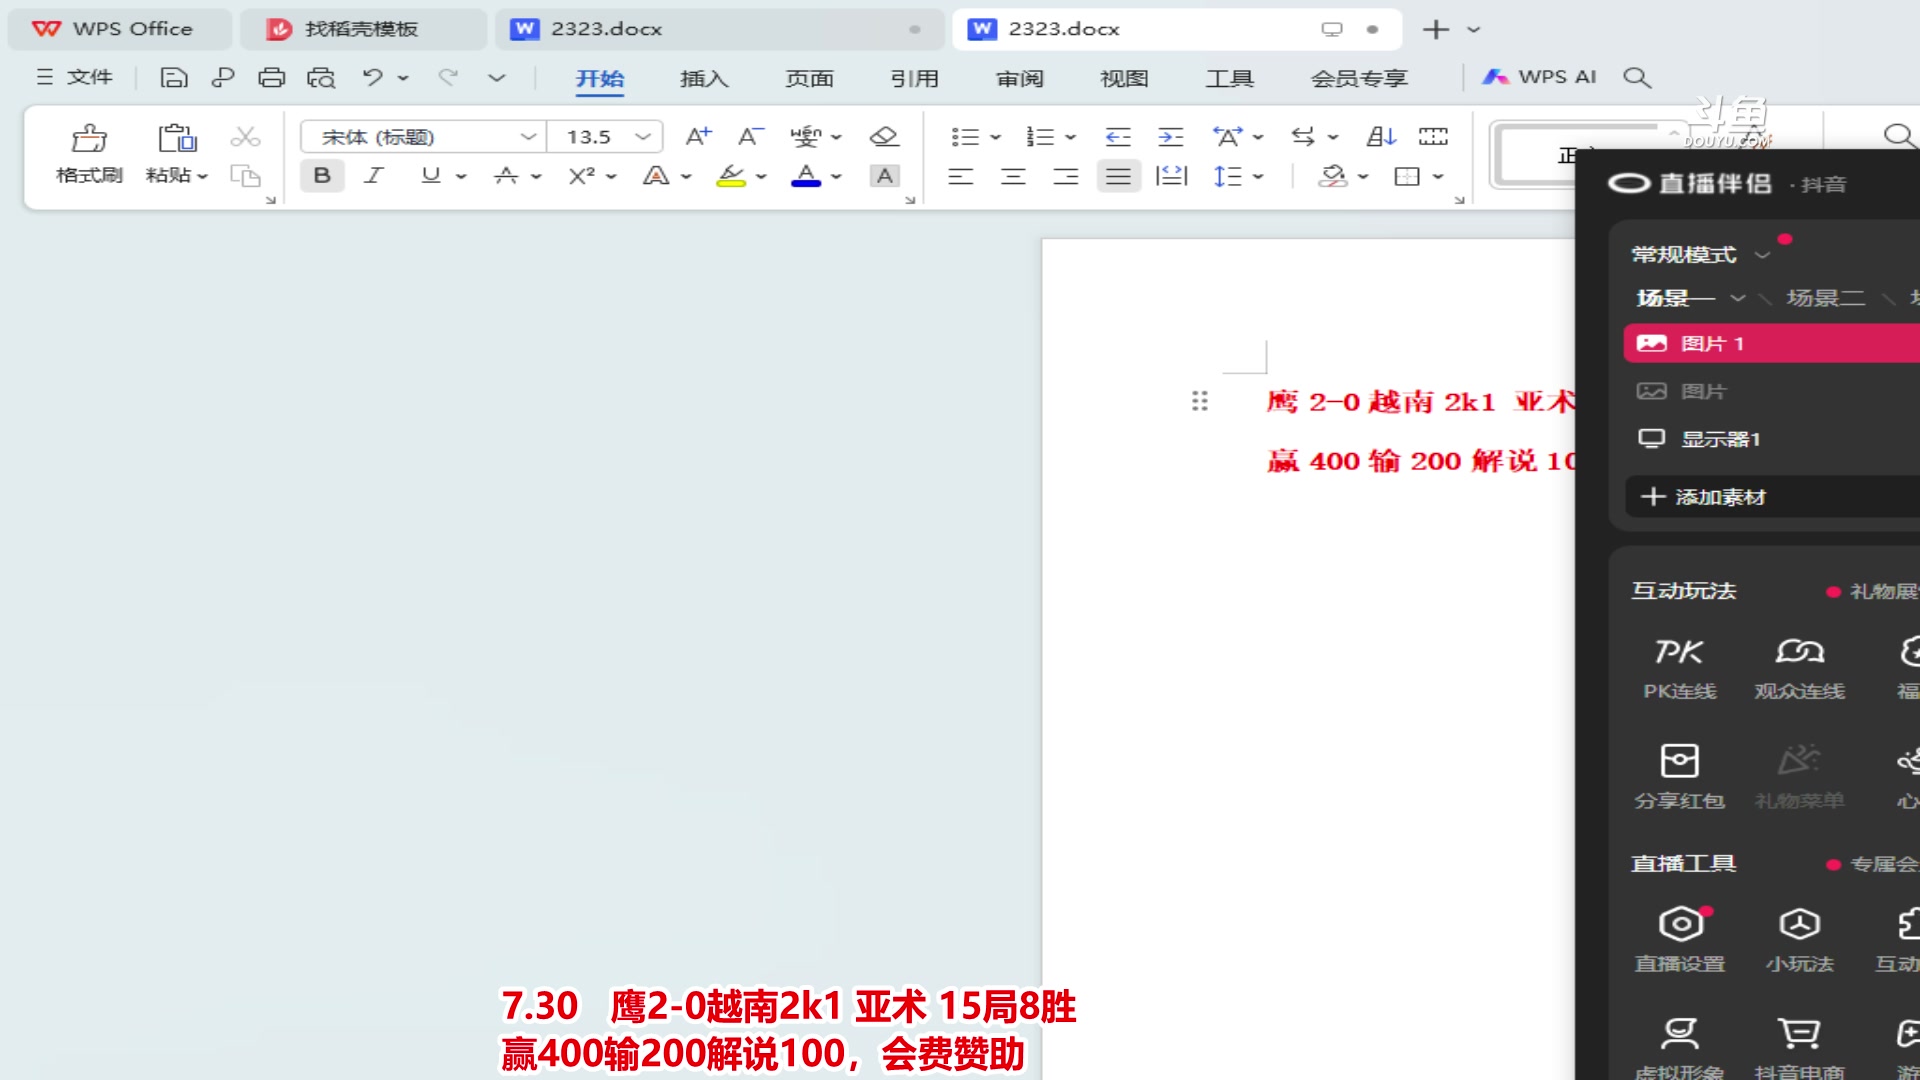1920x1080 pixels.
Task: Align text right
Action: pyautogui.click(x=1066, y=176)
